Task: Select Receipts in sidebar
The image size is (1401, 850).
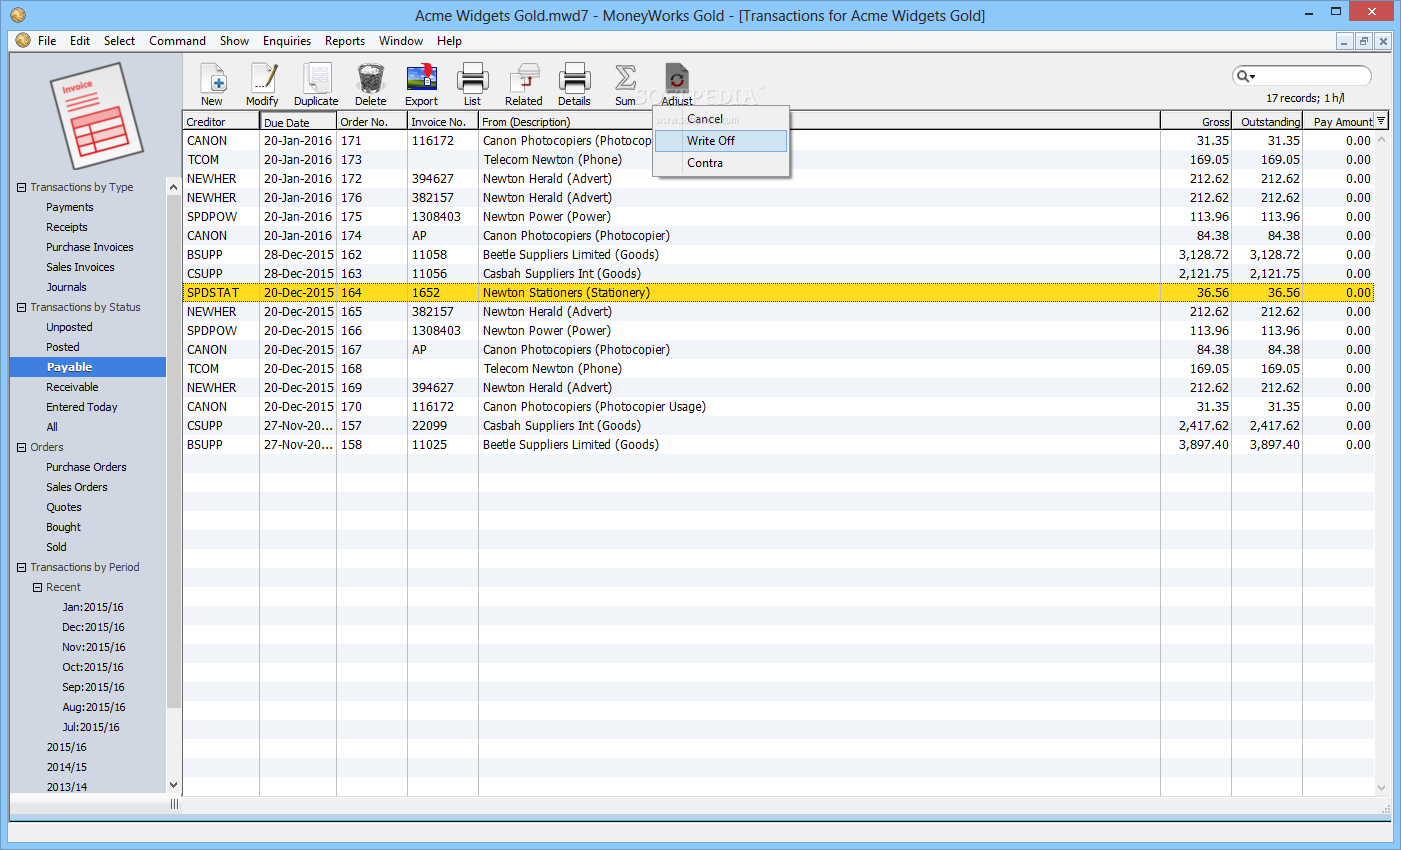Action: [66, 227]
